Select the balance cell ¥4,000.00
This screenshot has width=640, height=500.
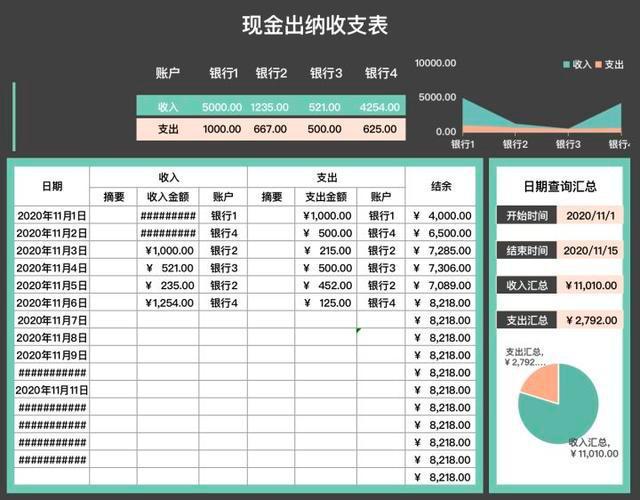(x=441, y=216)
